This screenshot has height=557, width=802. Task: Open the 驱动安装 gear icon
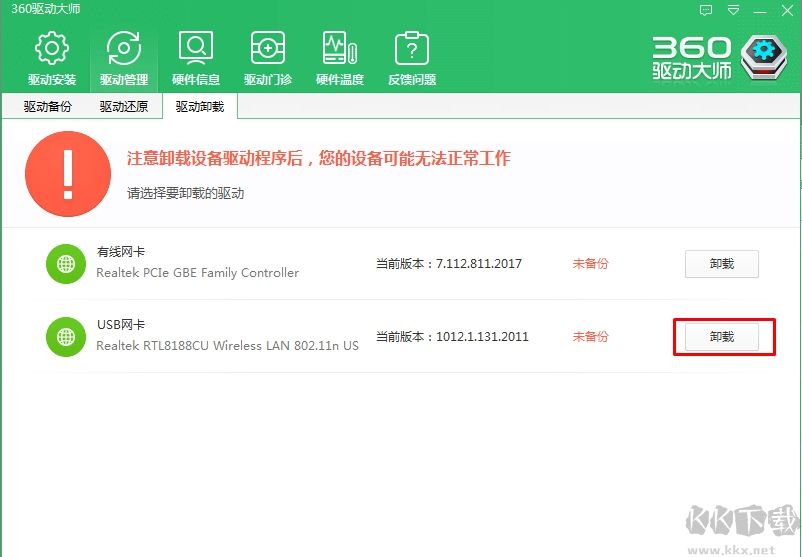point(51,49)
